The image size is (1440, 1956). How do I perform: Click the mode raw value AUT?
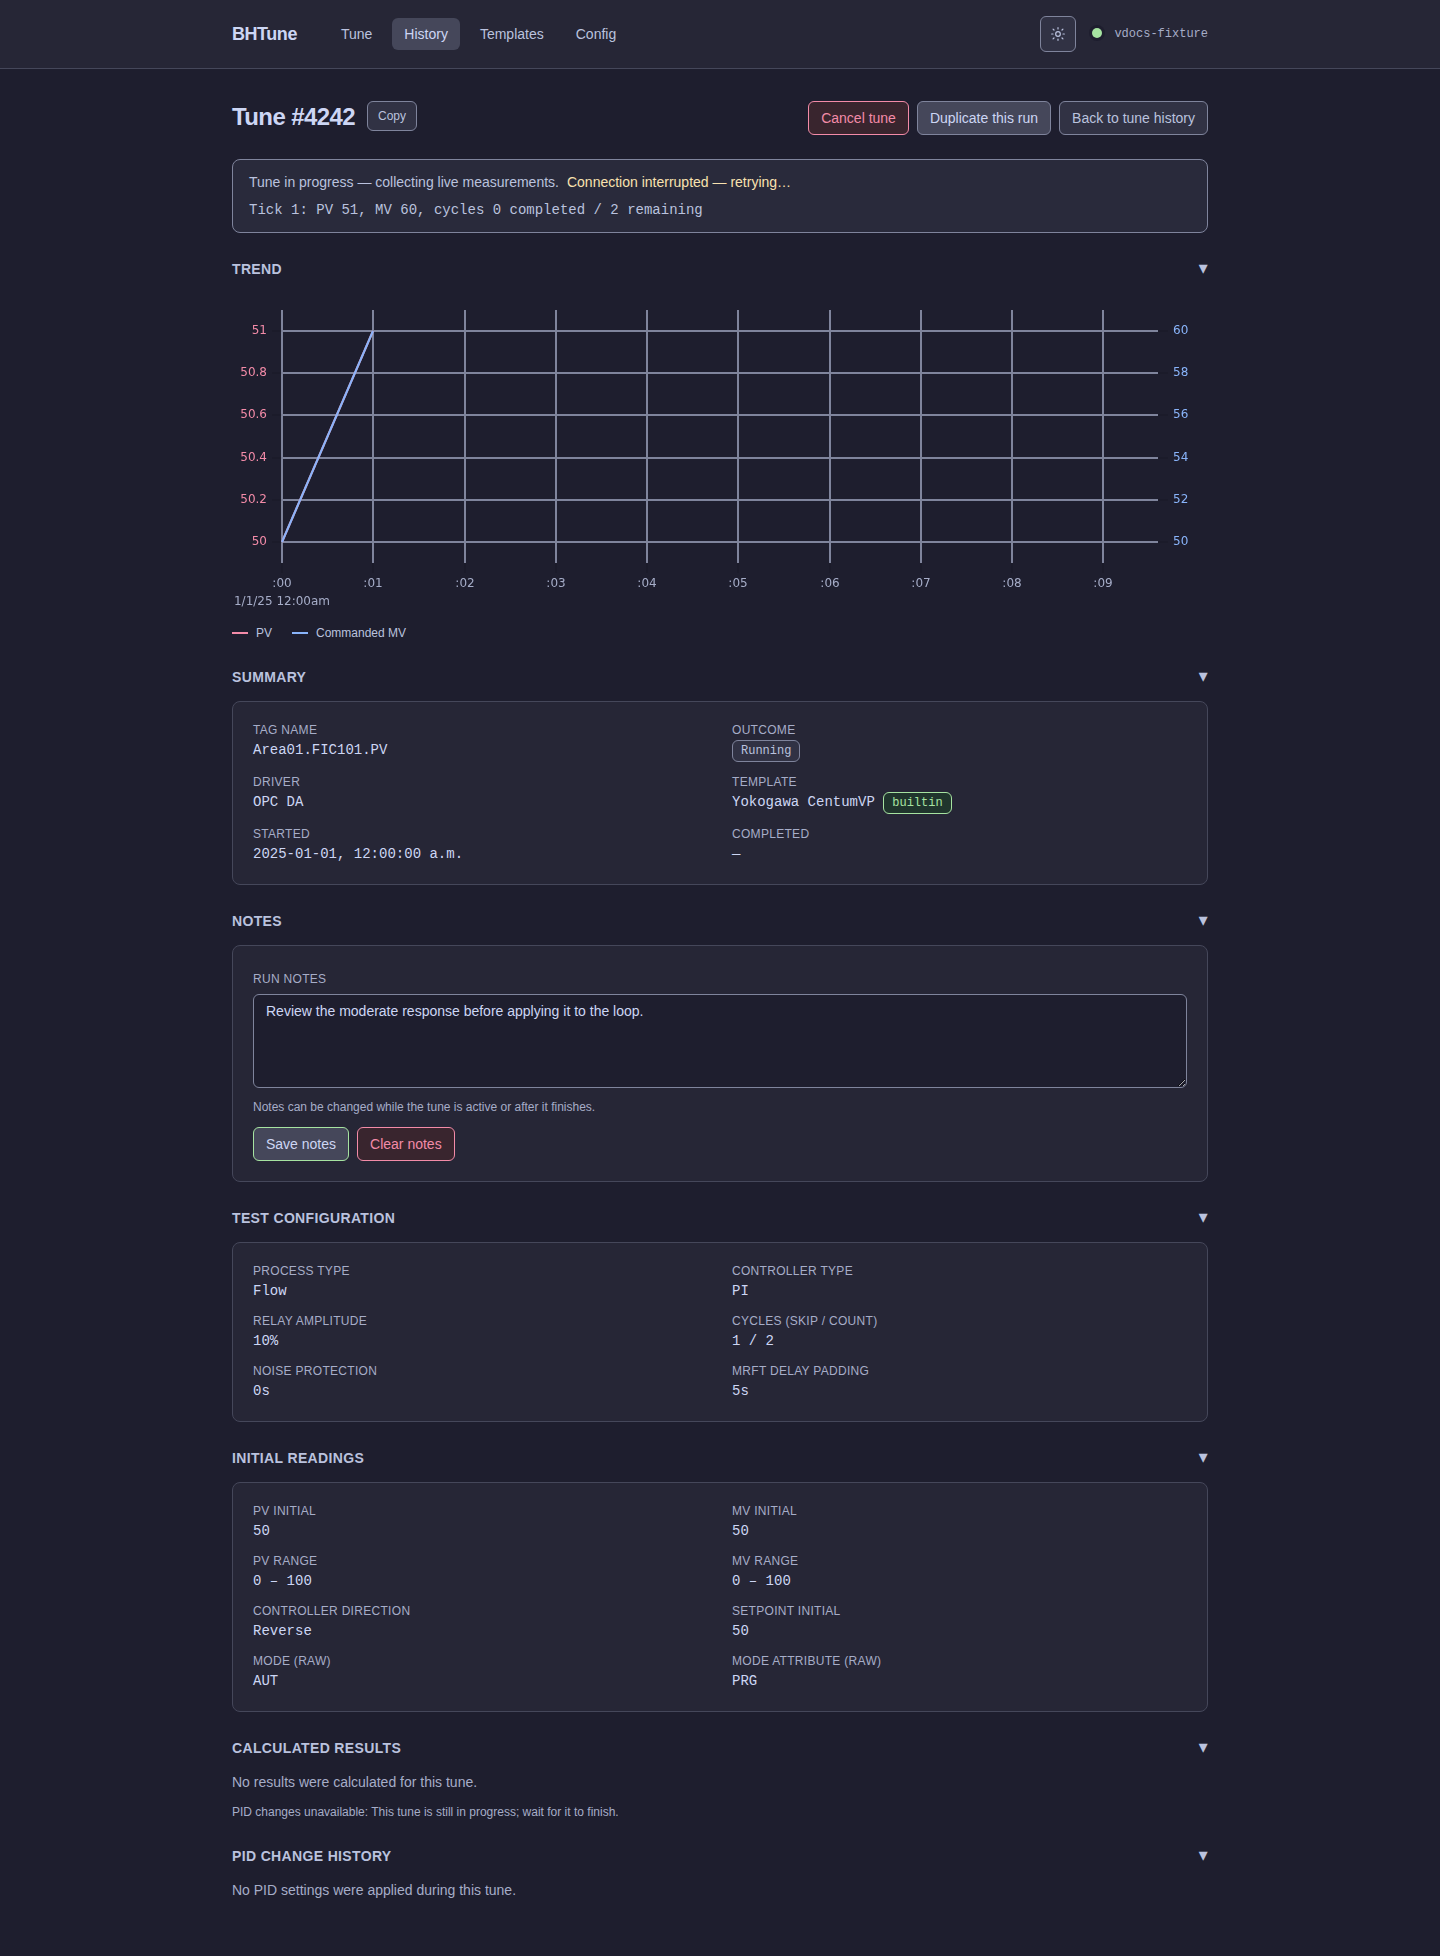[265, 1681]
